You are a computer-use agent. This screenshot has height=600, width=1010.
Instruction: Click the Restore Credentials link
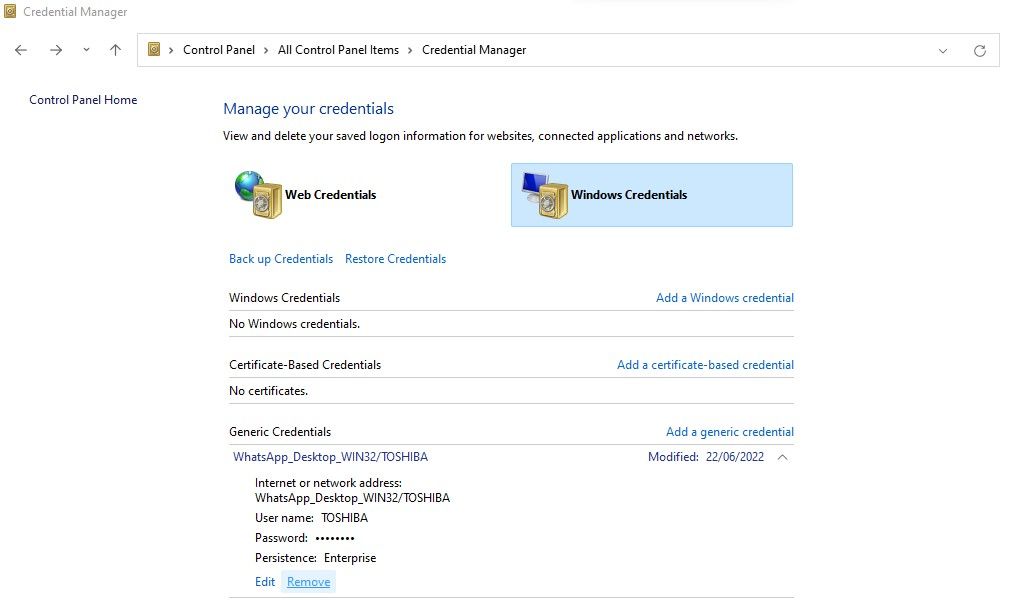coord(395,258)
